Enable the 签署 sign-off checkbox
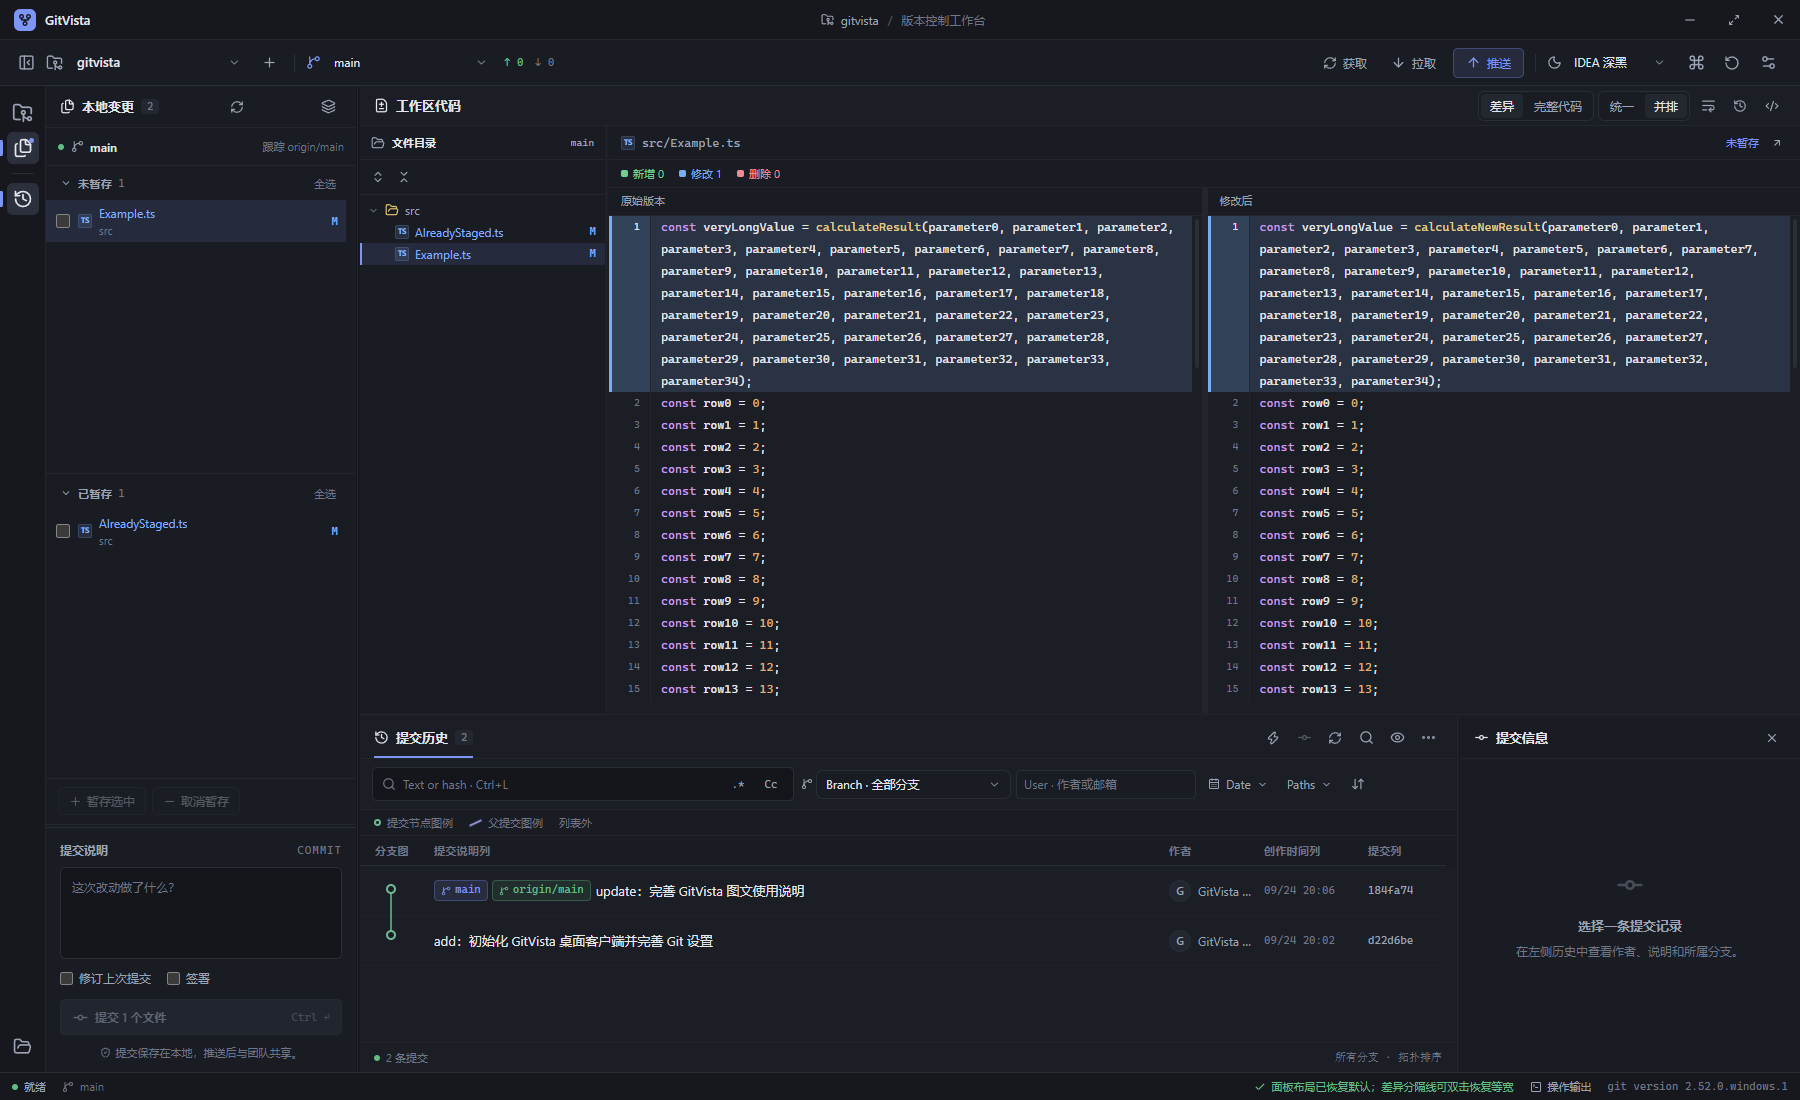Viewport: 1800px width, 1100px height. (x=173, y=978)
